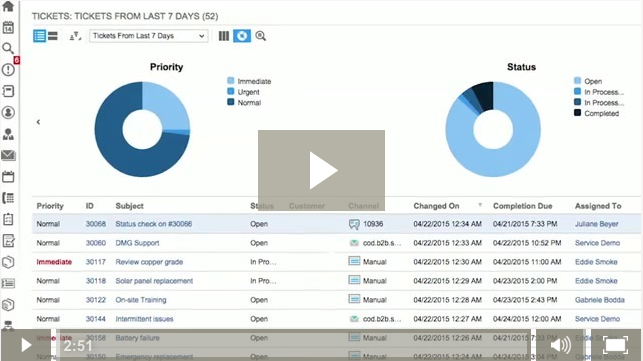Click the Immediate legend color swatch

[231, 81]
